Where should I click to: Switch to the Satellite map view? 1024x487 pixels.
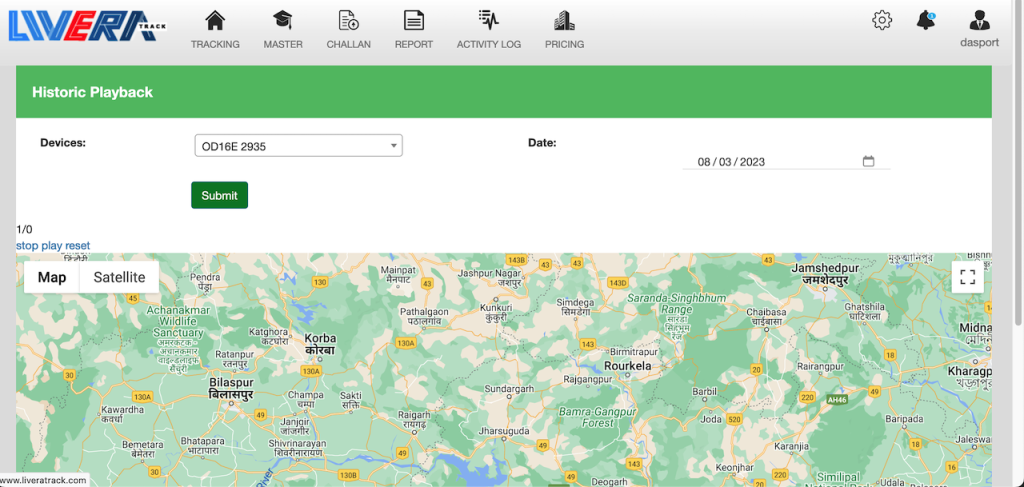(x=119, y=277)
